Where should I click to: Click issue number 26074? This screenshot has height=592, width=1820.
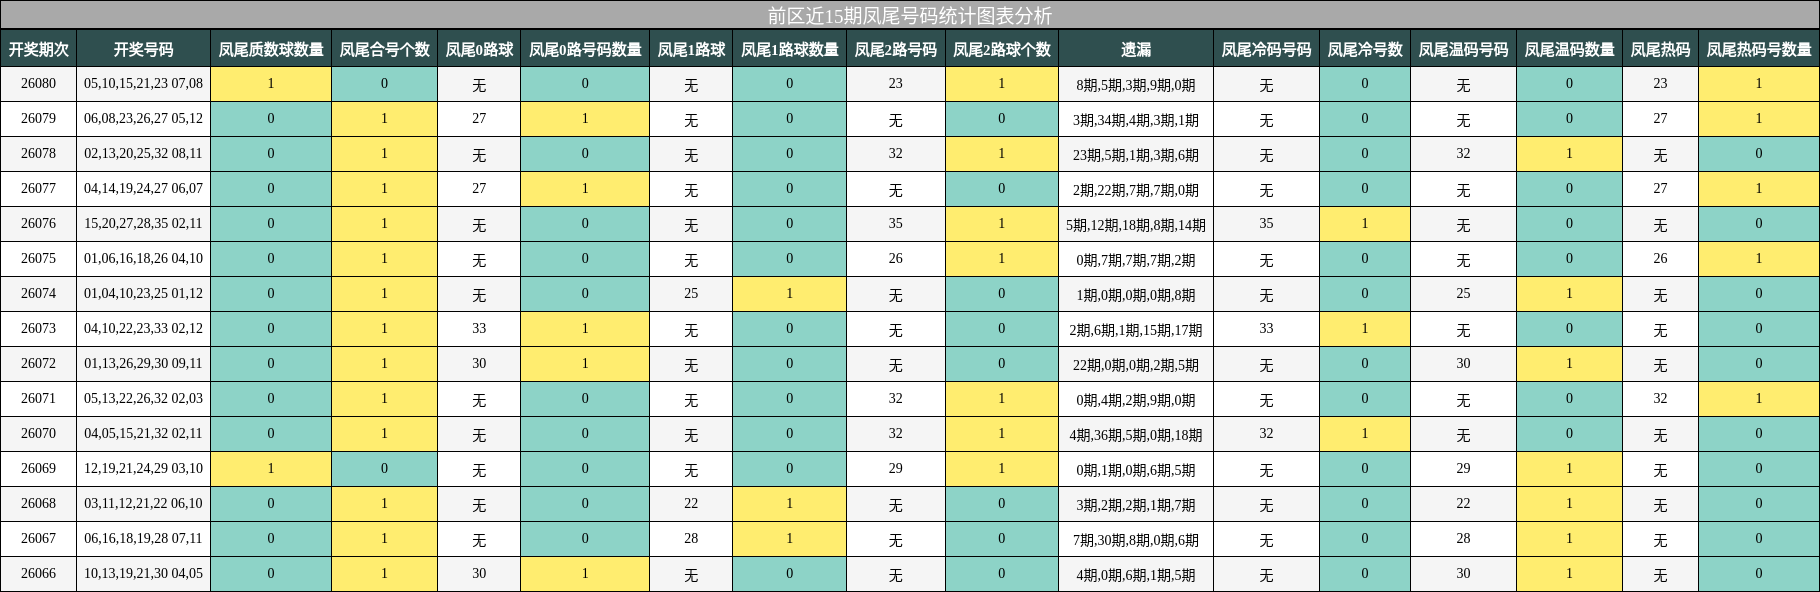coord(38,294)
